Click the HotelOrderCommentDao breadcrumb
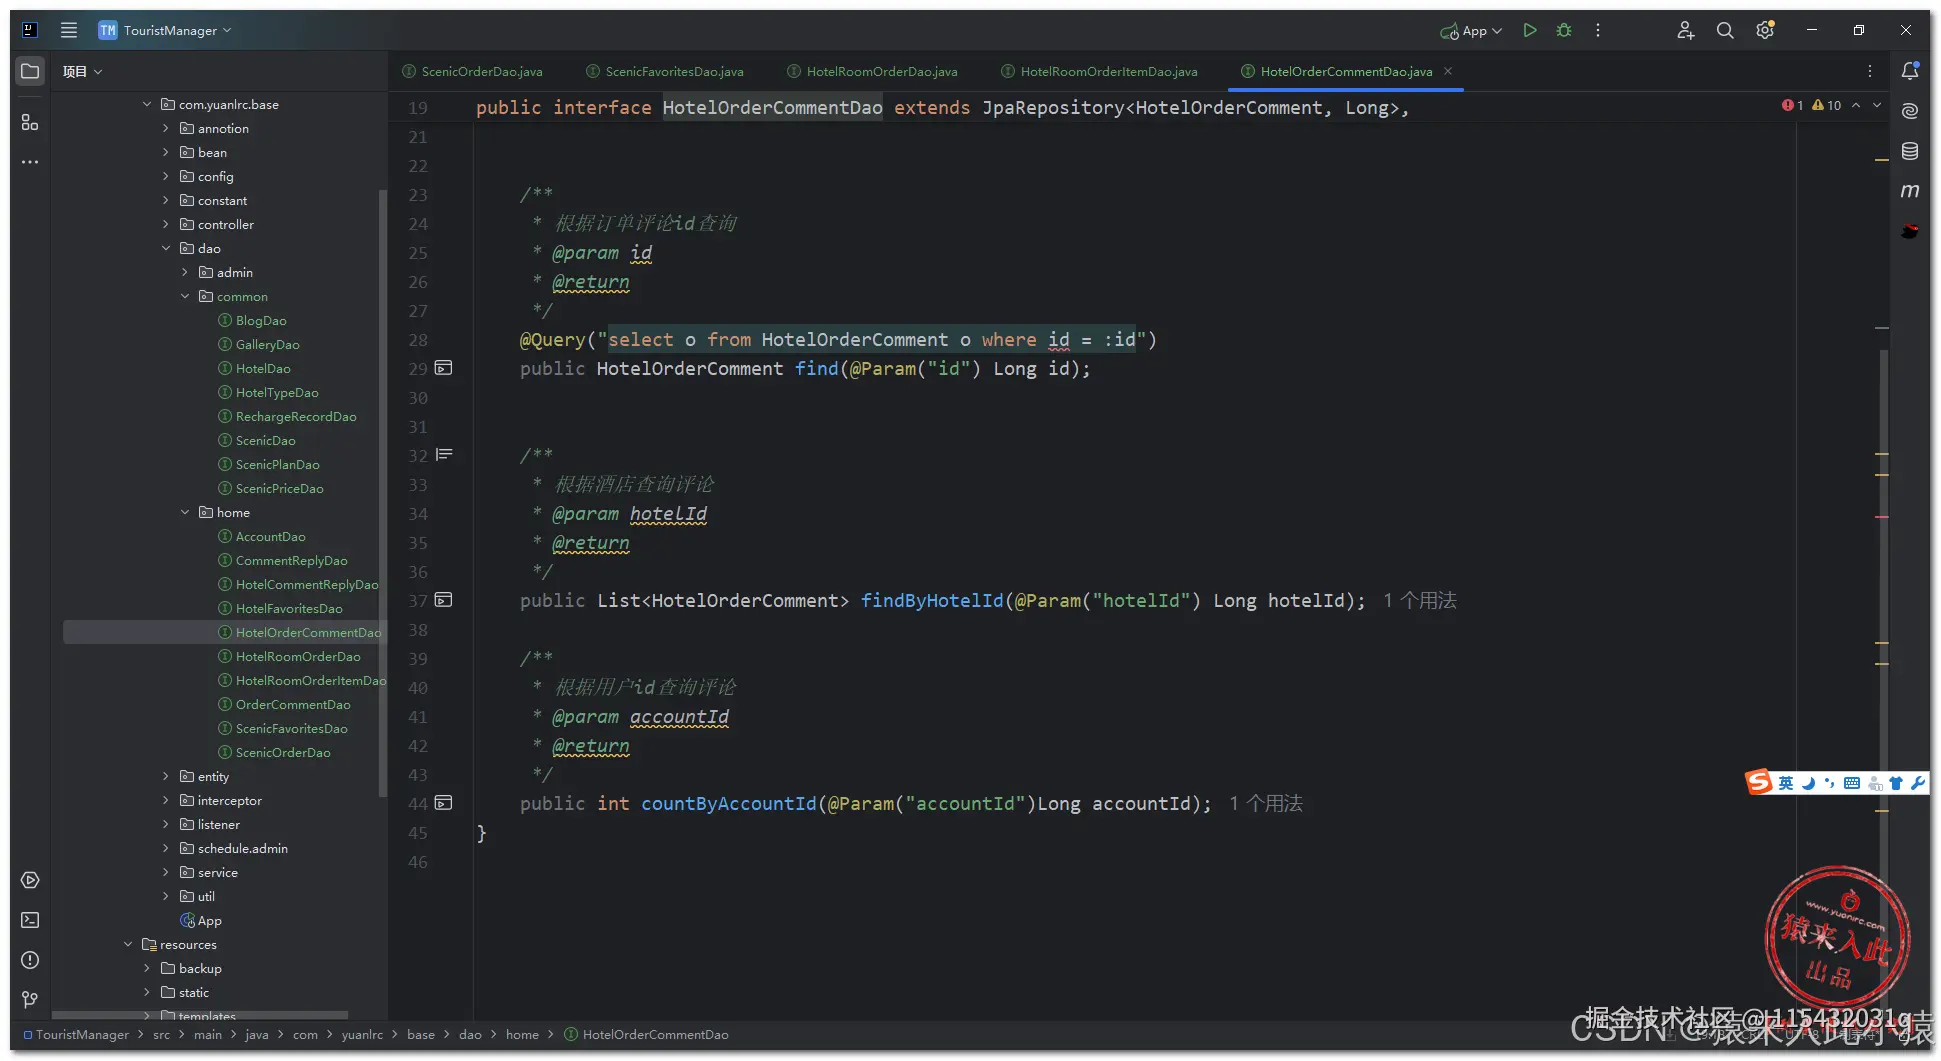This screenshot has height=1061, width=1941. (x=647, y=1035)
